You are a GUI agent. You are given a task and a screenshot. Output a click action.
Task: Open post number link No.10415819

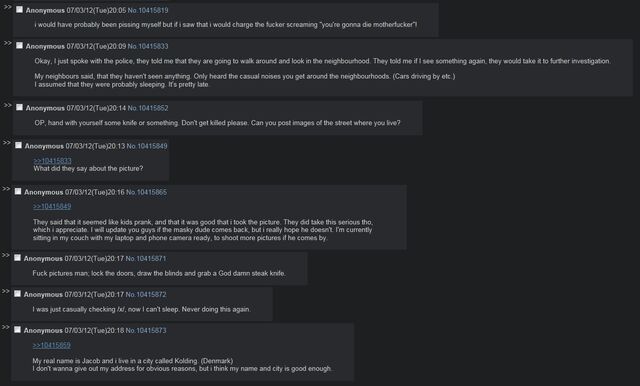(x=148, y=10)
